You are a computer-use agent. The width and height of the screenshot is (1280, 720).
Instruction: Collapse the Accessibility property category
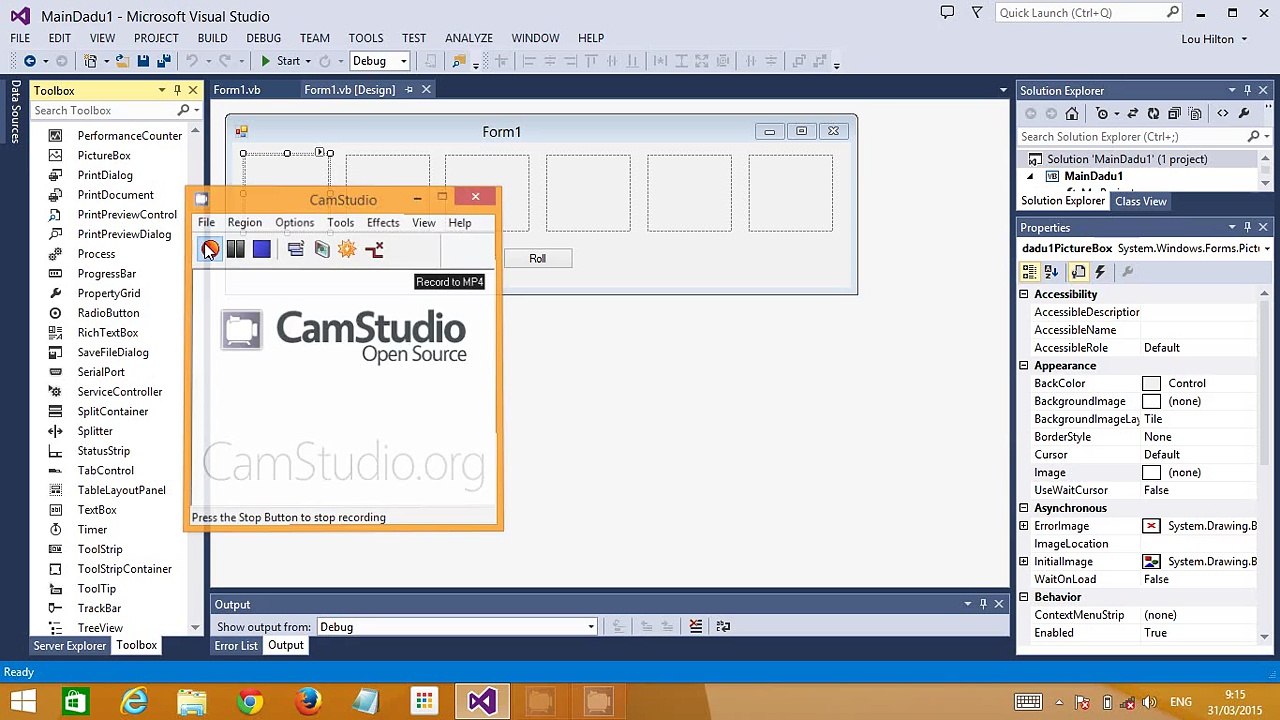(1024, 294)
